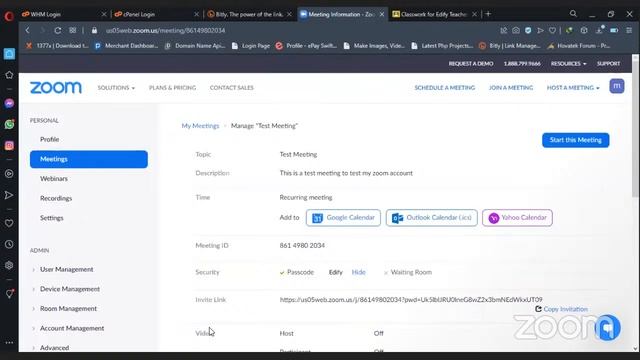The width and height of the screenshot is (640, 360).
Task: Click Copy Invitation link
Action: [x=562, y=309]
